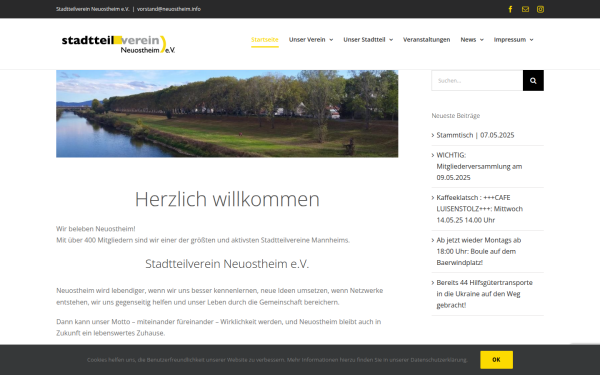Expand the Unser Verein menu chevron
Image resolution: width=600 pixels, height=375 pixels.
331,40
